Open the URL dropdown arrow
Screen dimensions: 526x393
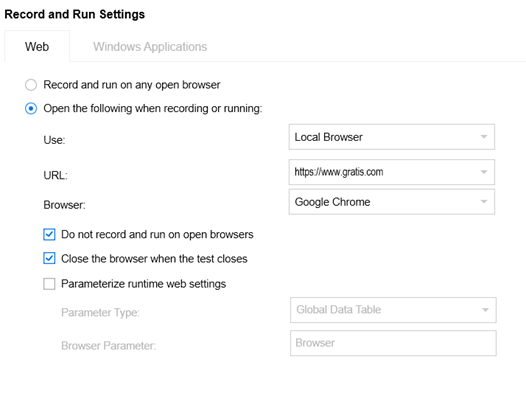pos(483,172)
